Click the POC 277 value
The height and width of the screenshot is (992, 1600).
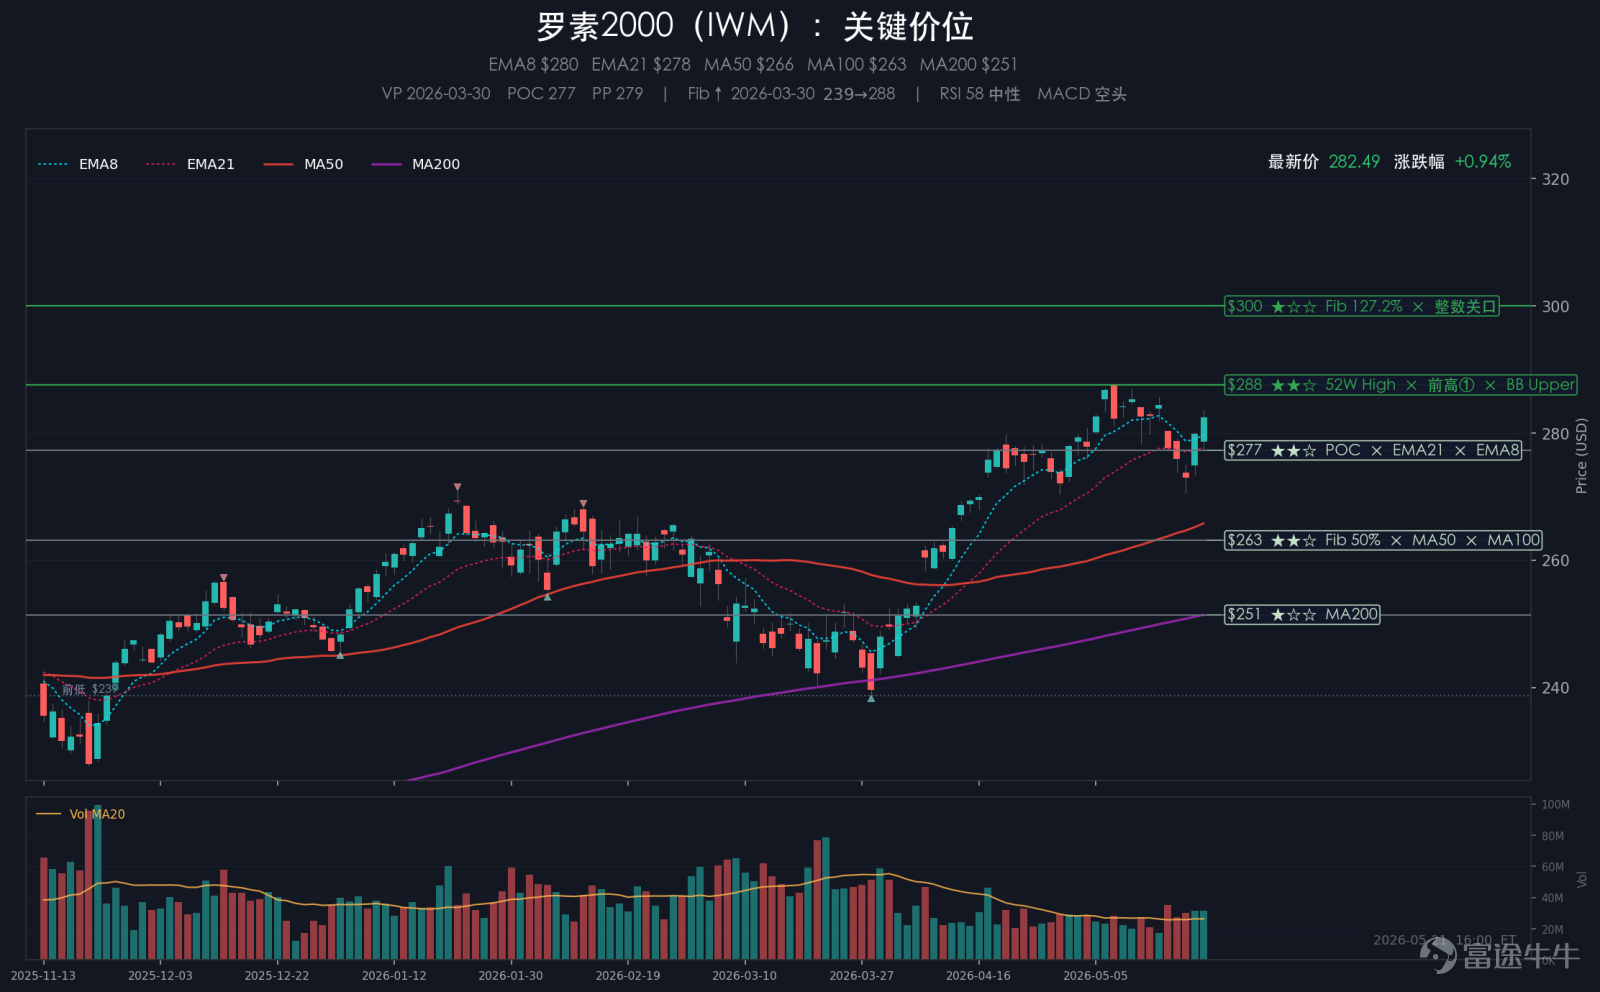click(x=541, y=93)
